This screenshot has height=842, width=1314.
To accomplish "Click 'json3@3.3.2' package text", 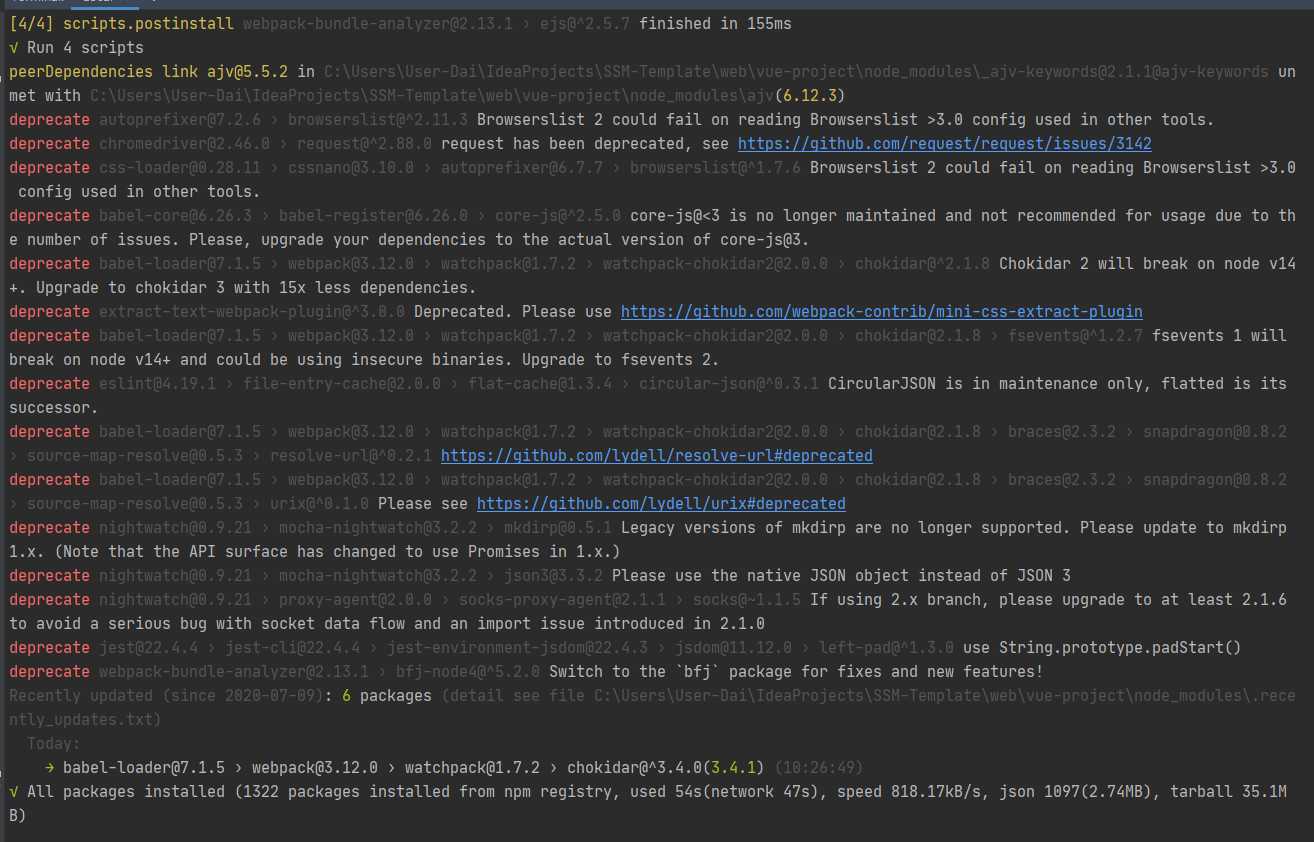I will point(553,576).
